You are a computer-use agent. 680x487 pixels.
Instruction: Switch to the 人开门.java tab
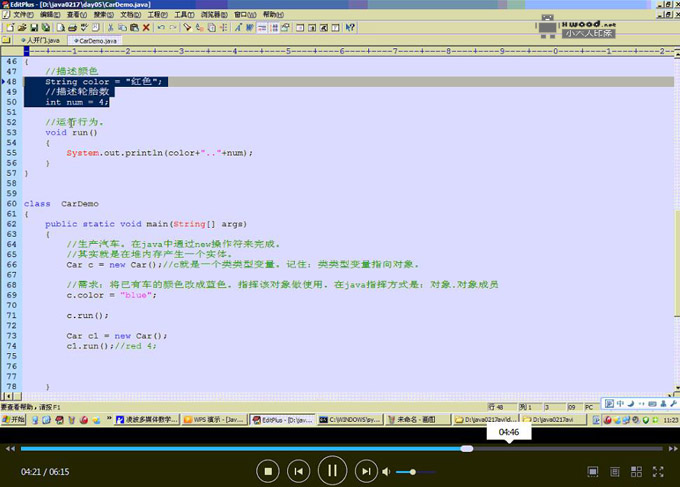coord(40,40)
